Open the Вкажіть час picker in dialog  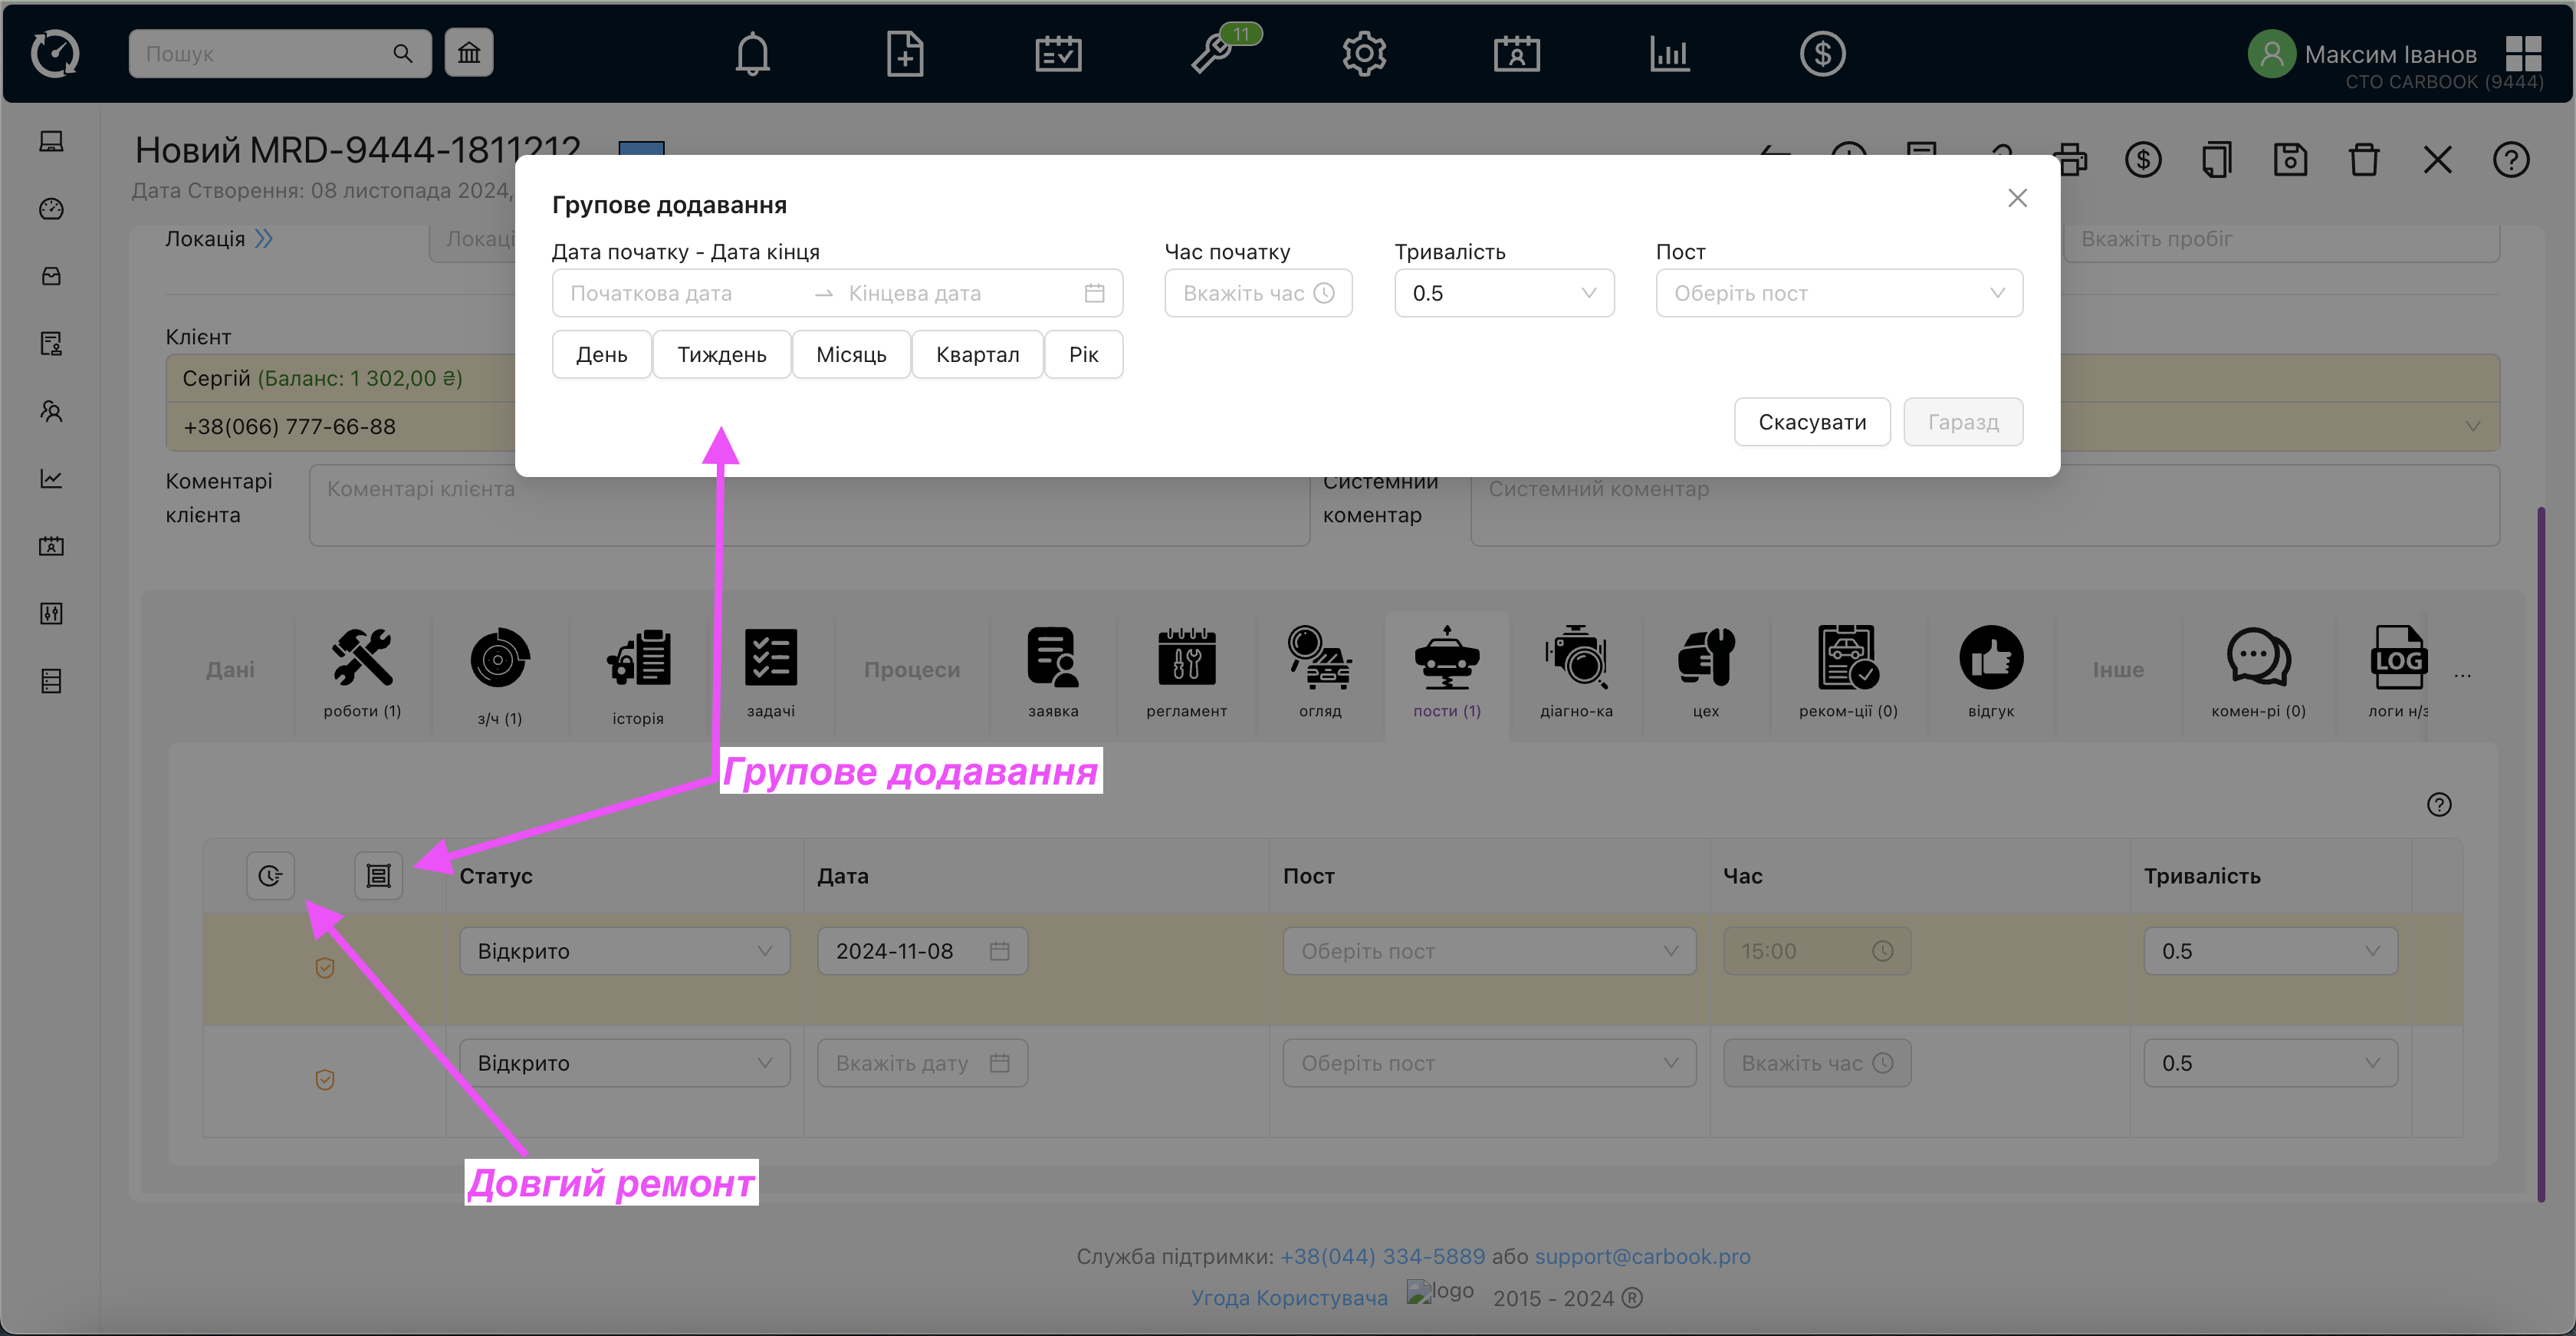click(x=1257, y=293)
